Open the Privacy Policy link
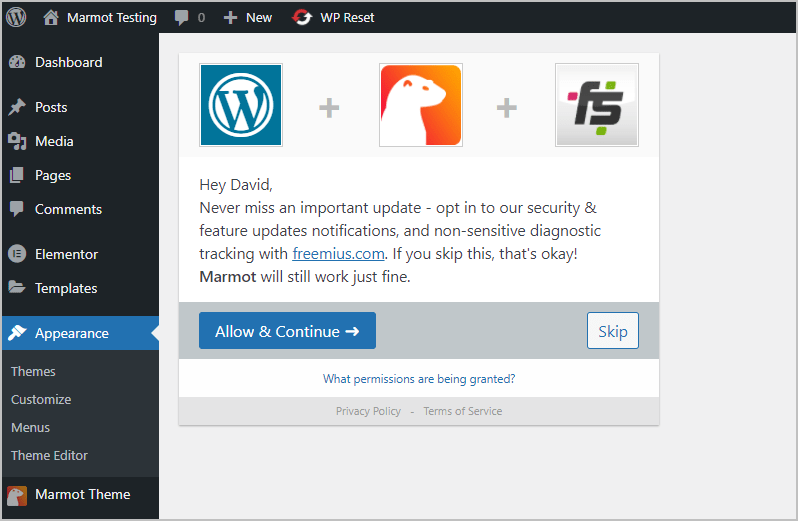Viewport: 798px width, 521px height. point(368,411)
